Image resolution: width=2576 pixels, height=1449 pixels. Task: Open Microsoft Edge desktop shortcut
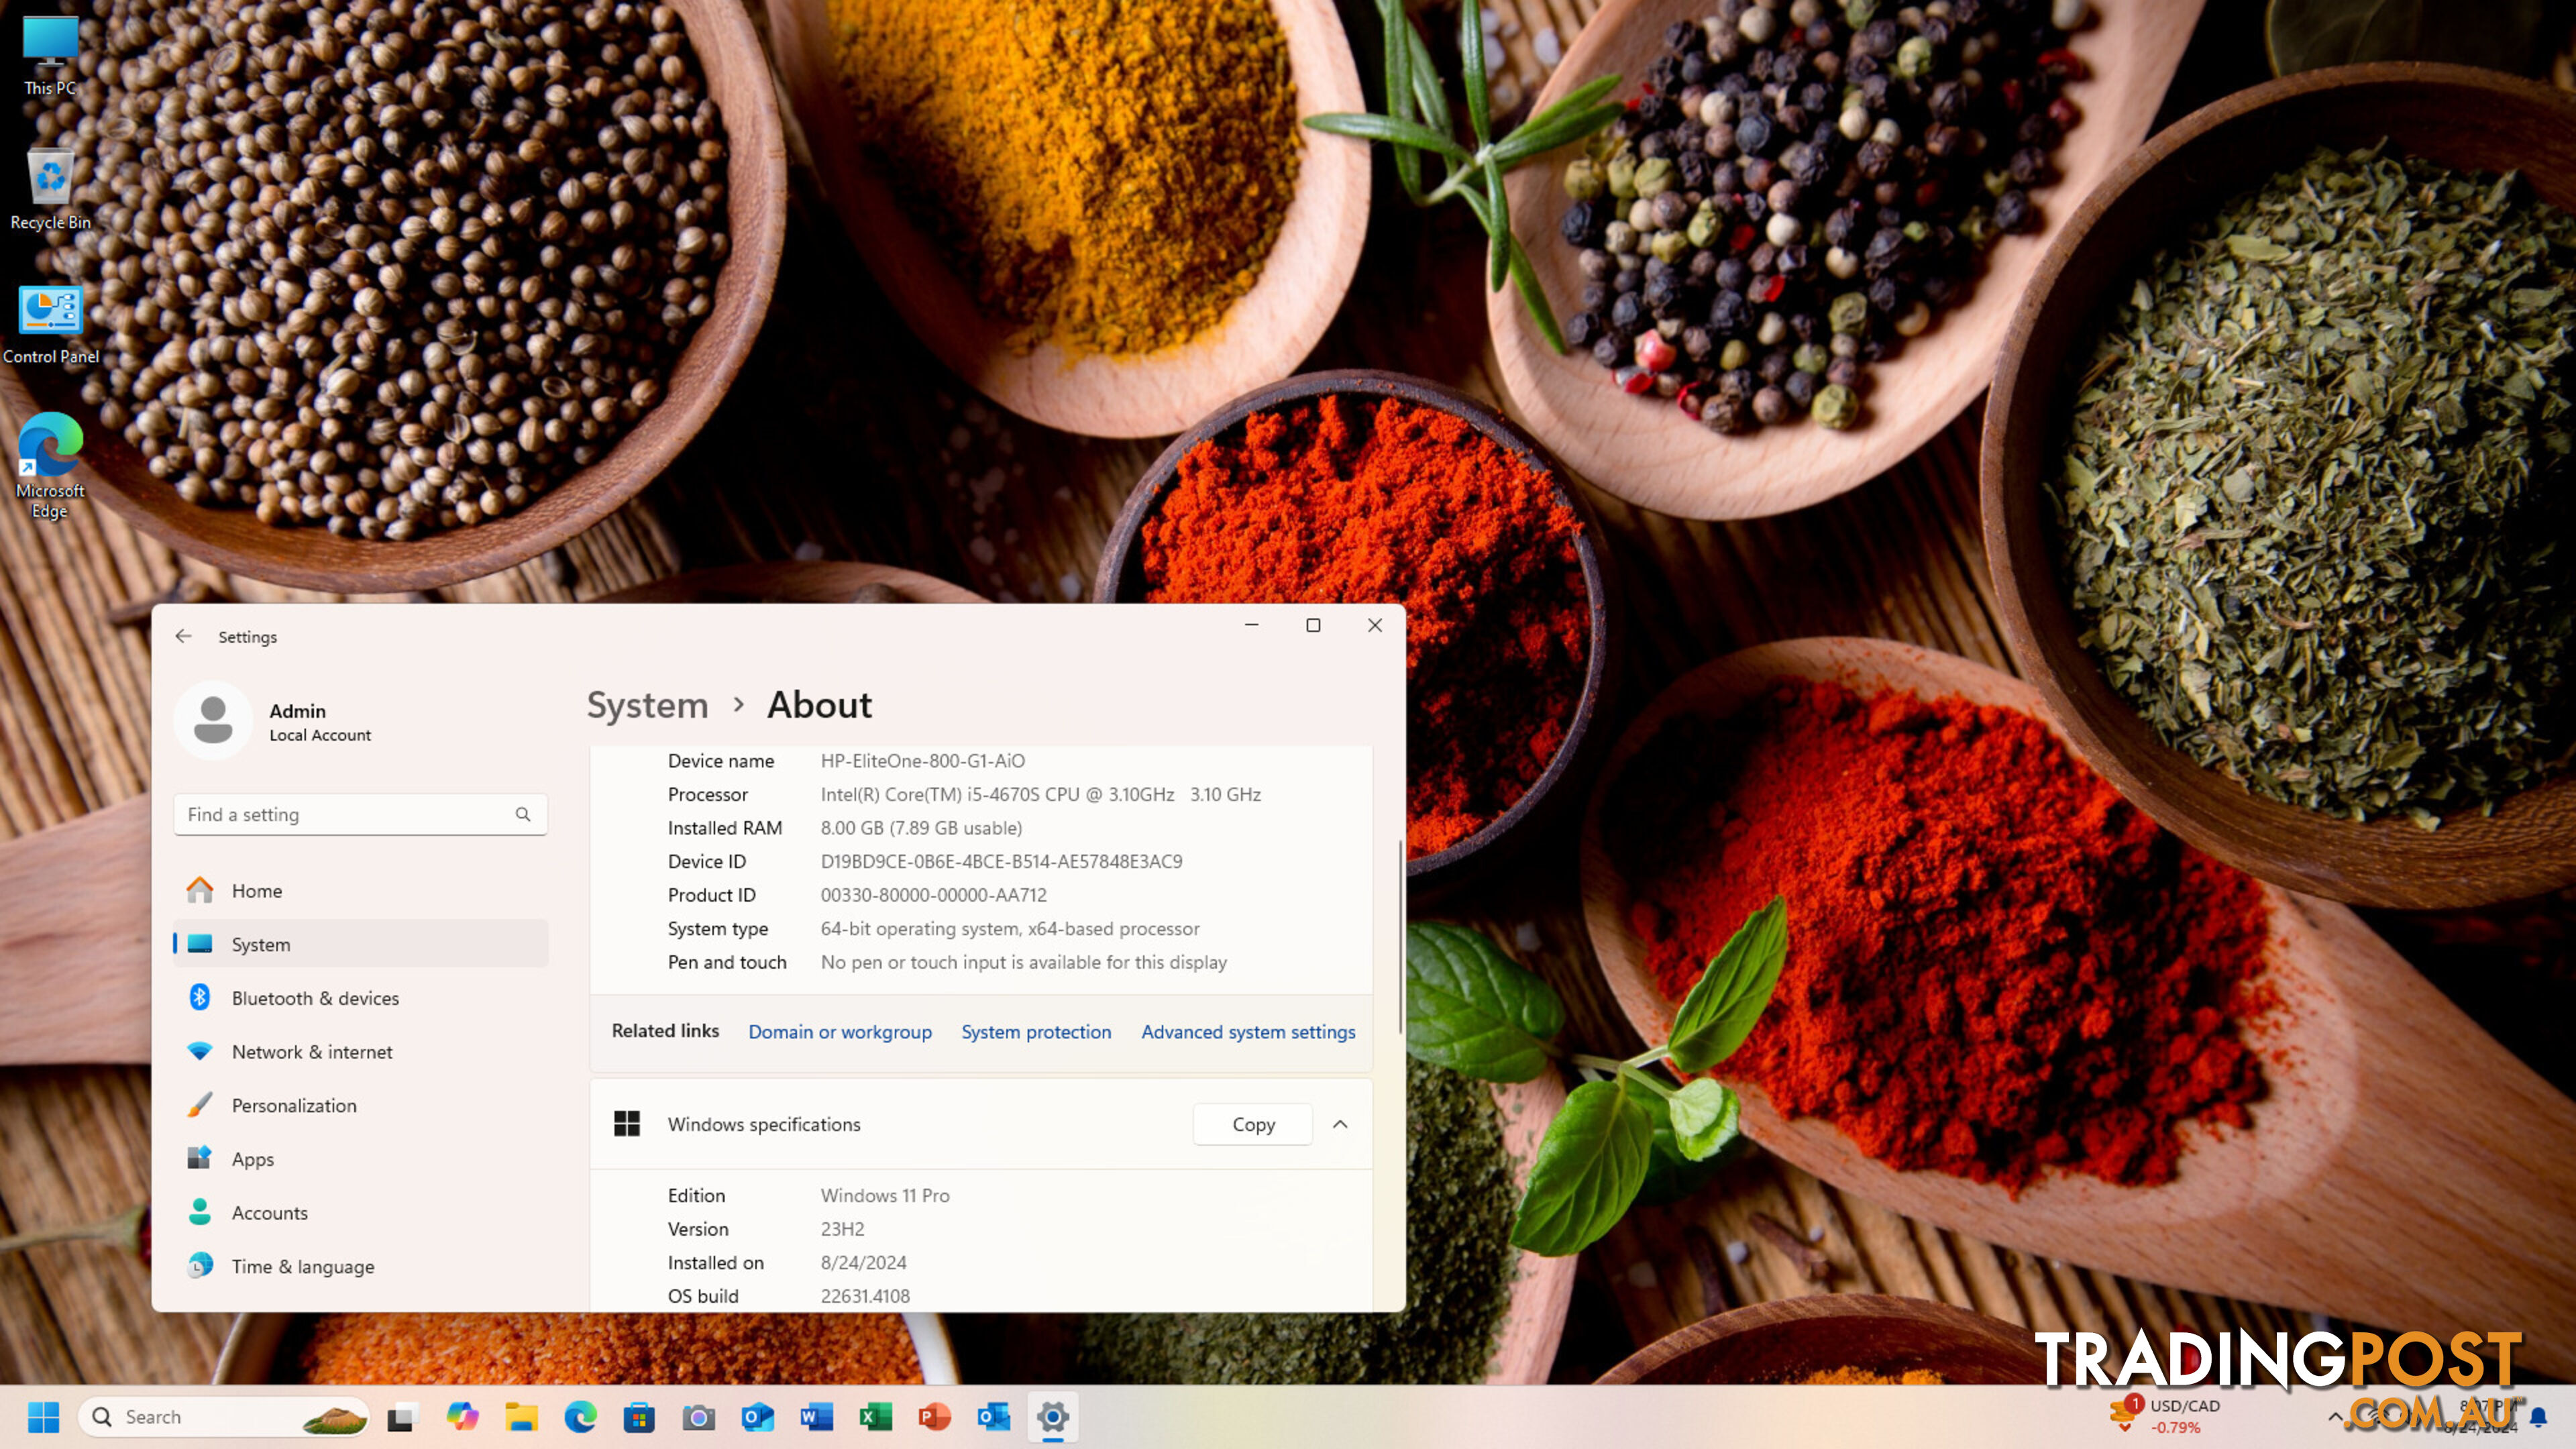click(x=50, y=465)
